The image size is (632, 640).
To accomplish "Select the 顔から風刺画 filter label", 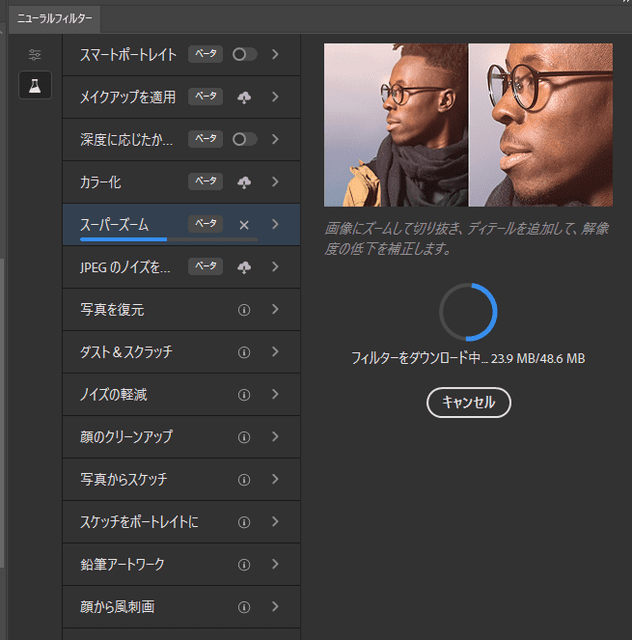I will point(118,607).
